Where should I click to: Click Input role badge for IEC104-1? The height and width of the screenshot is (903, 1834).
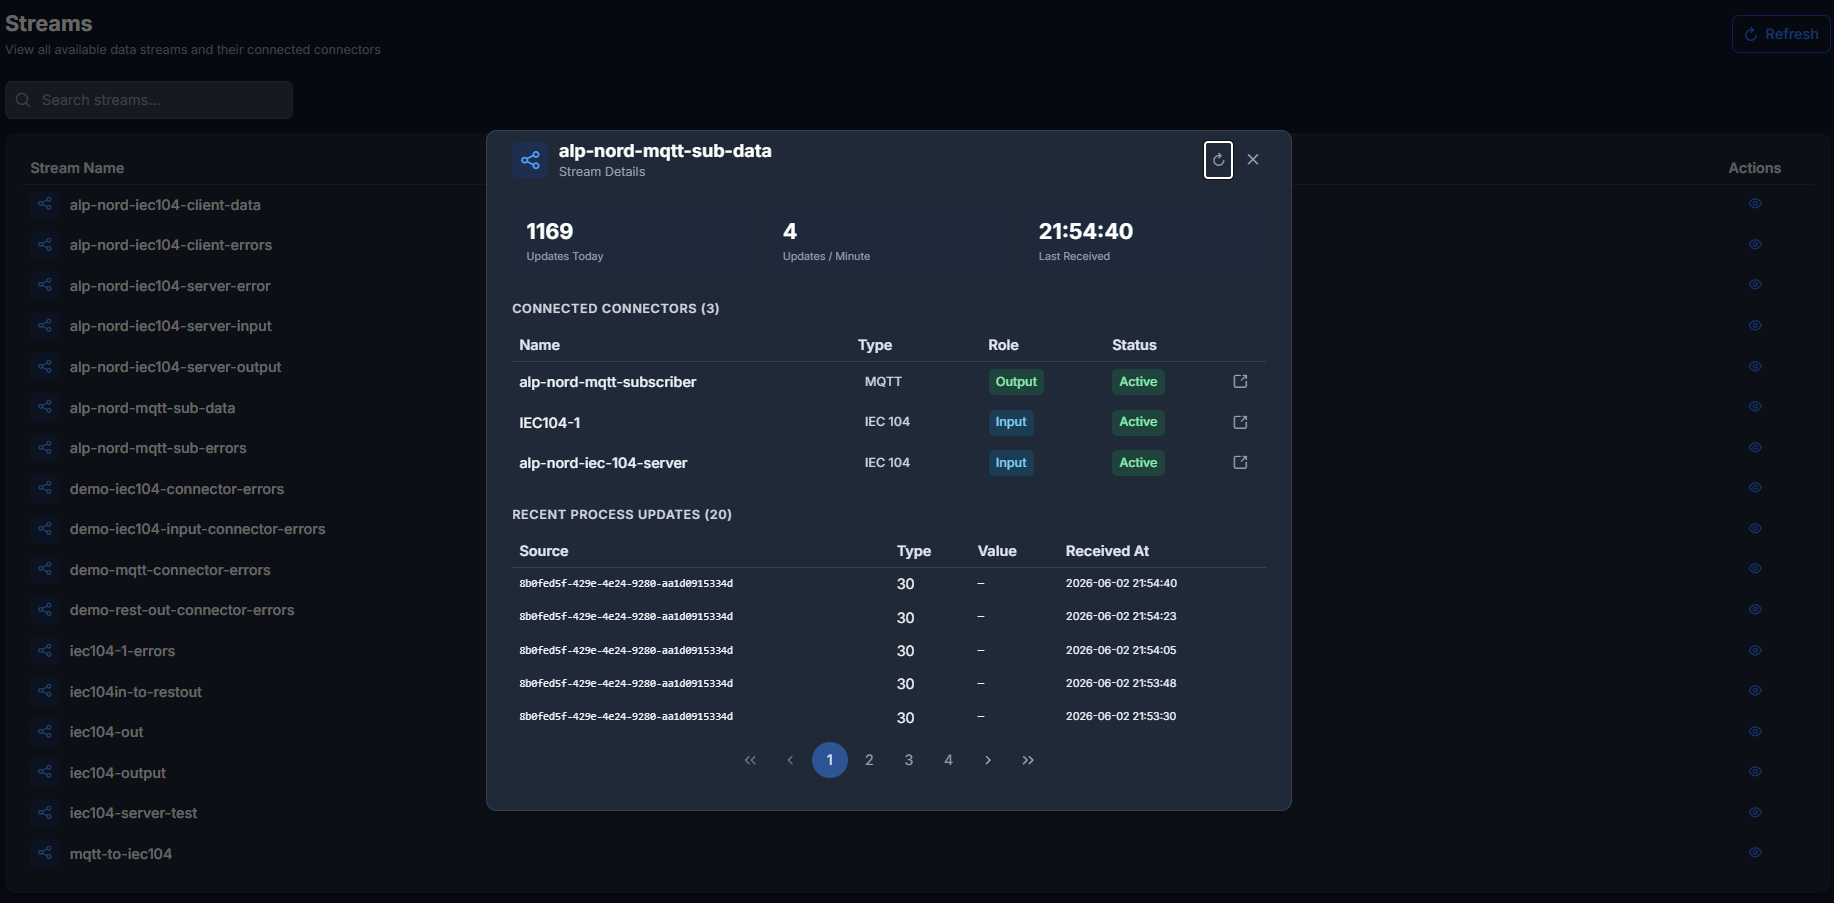[1011, 422]
